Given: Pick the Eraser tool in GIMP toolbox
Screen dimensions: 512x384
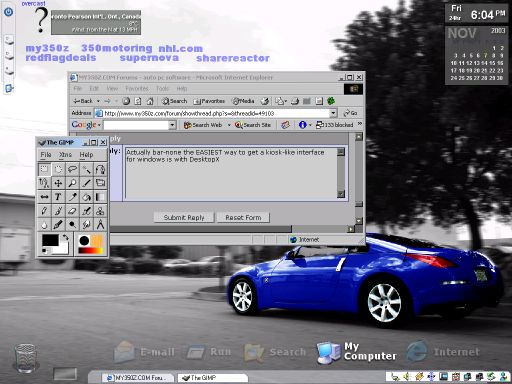Looking at the screenshot, I should [72, 211].
